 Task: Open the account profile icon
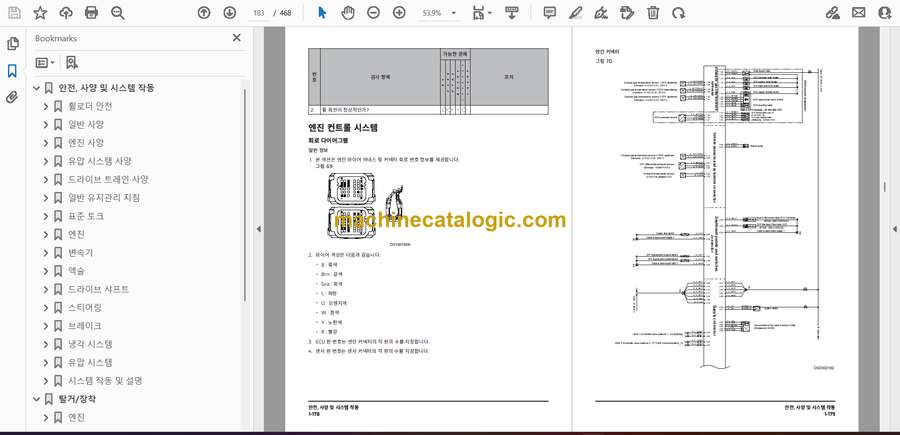[x=885, y=13]
